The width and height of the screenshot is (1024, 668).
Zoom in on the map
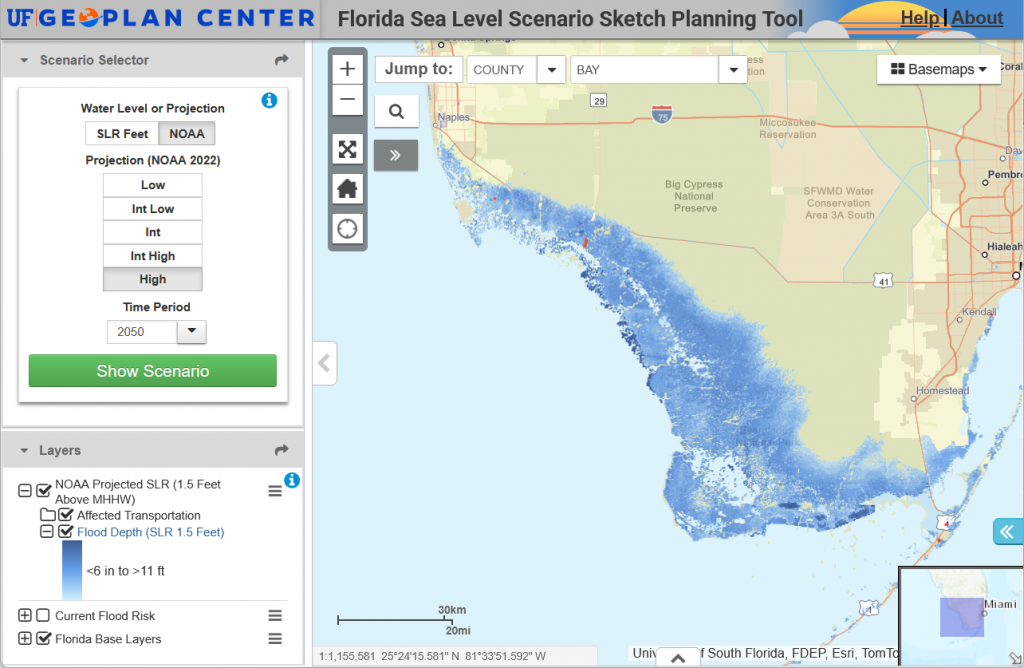347,69
